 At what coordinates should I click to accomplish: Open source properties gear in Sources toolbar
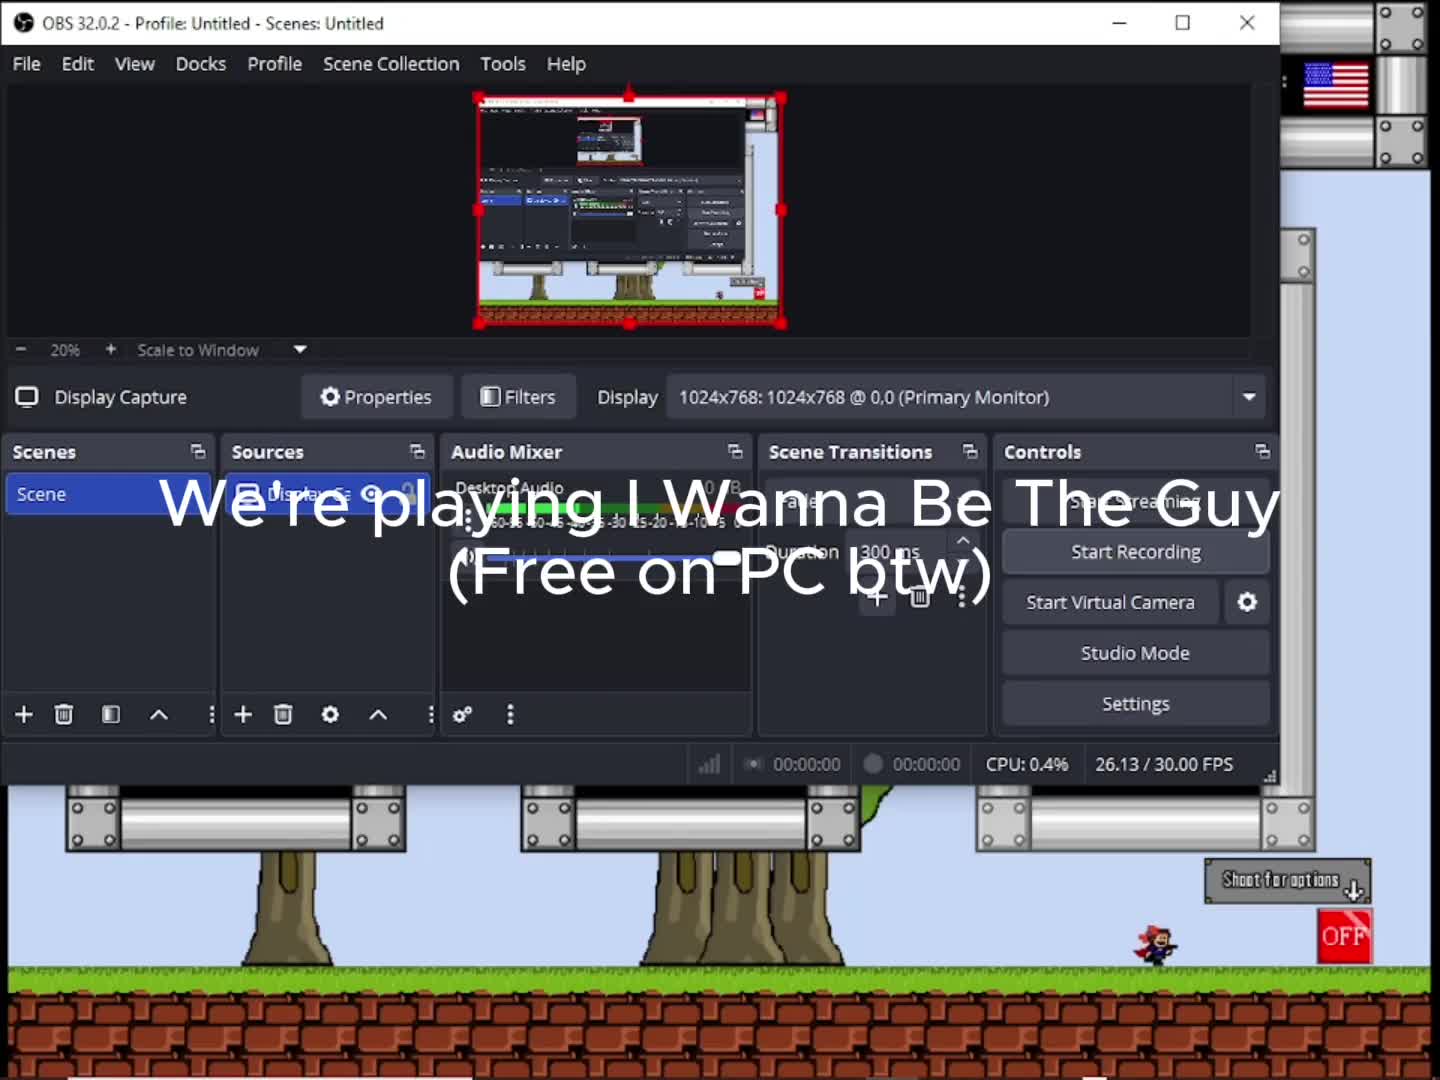click(x=330, y=714)
